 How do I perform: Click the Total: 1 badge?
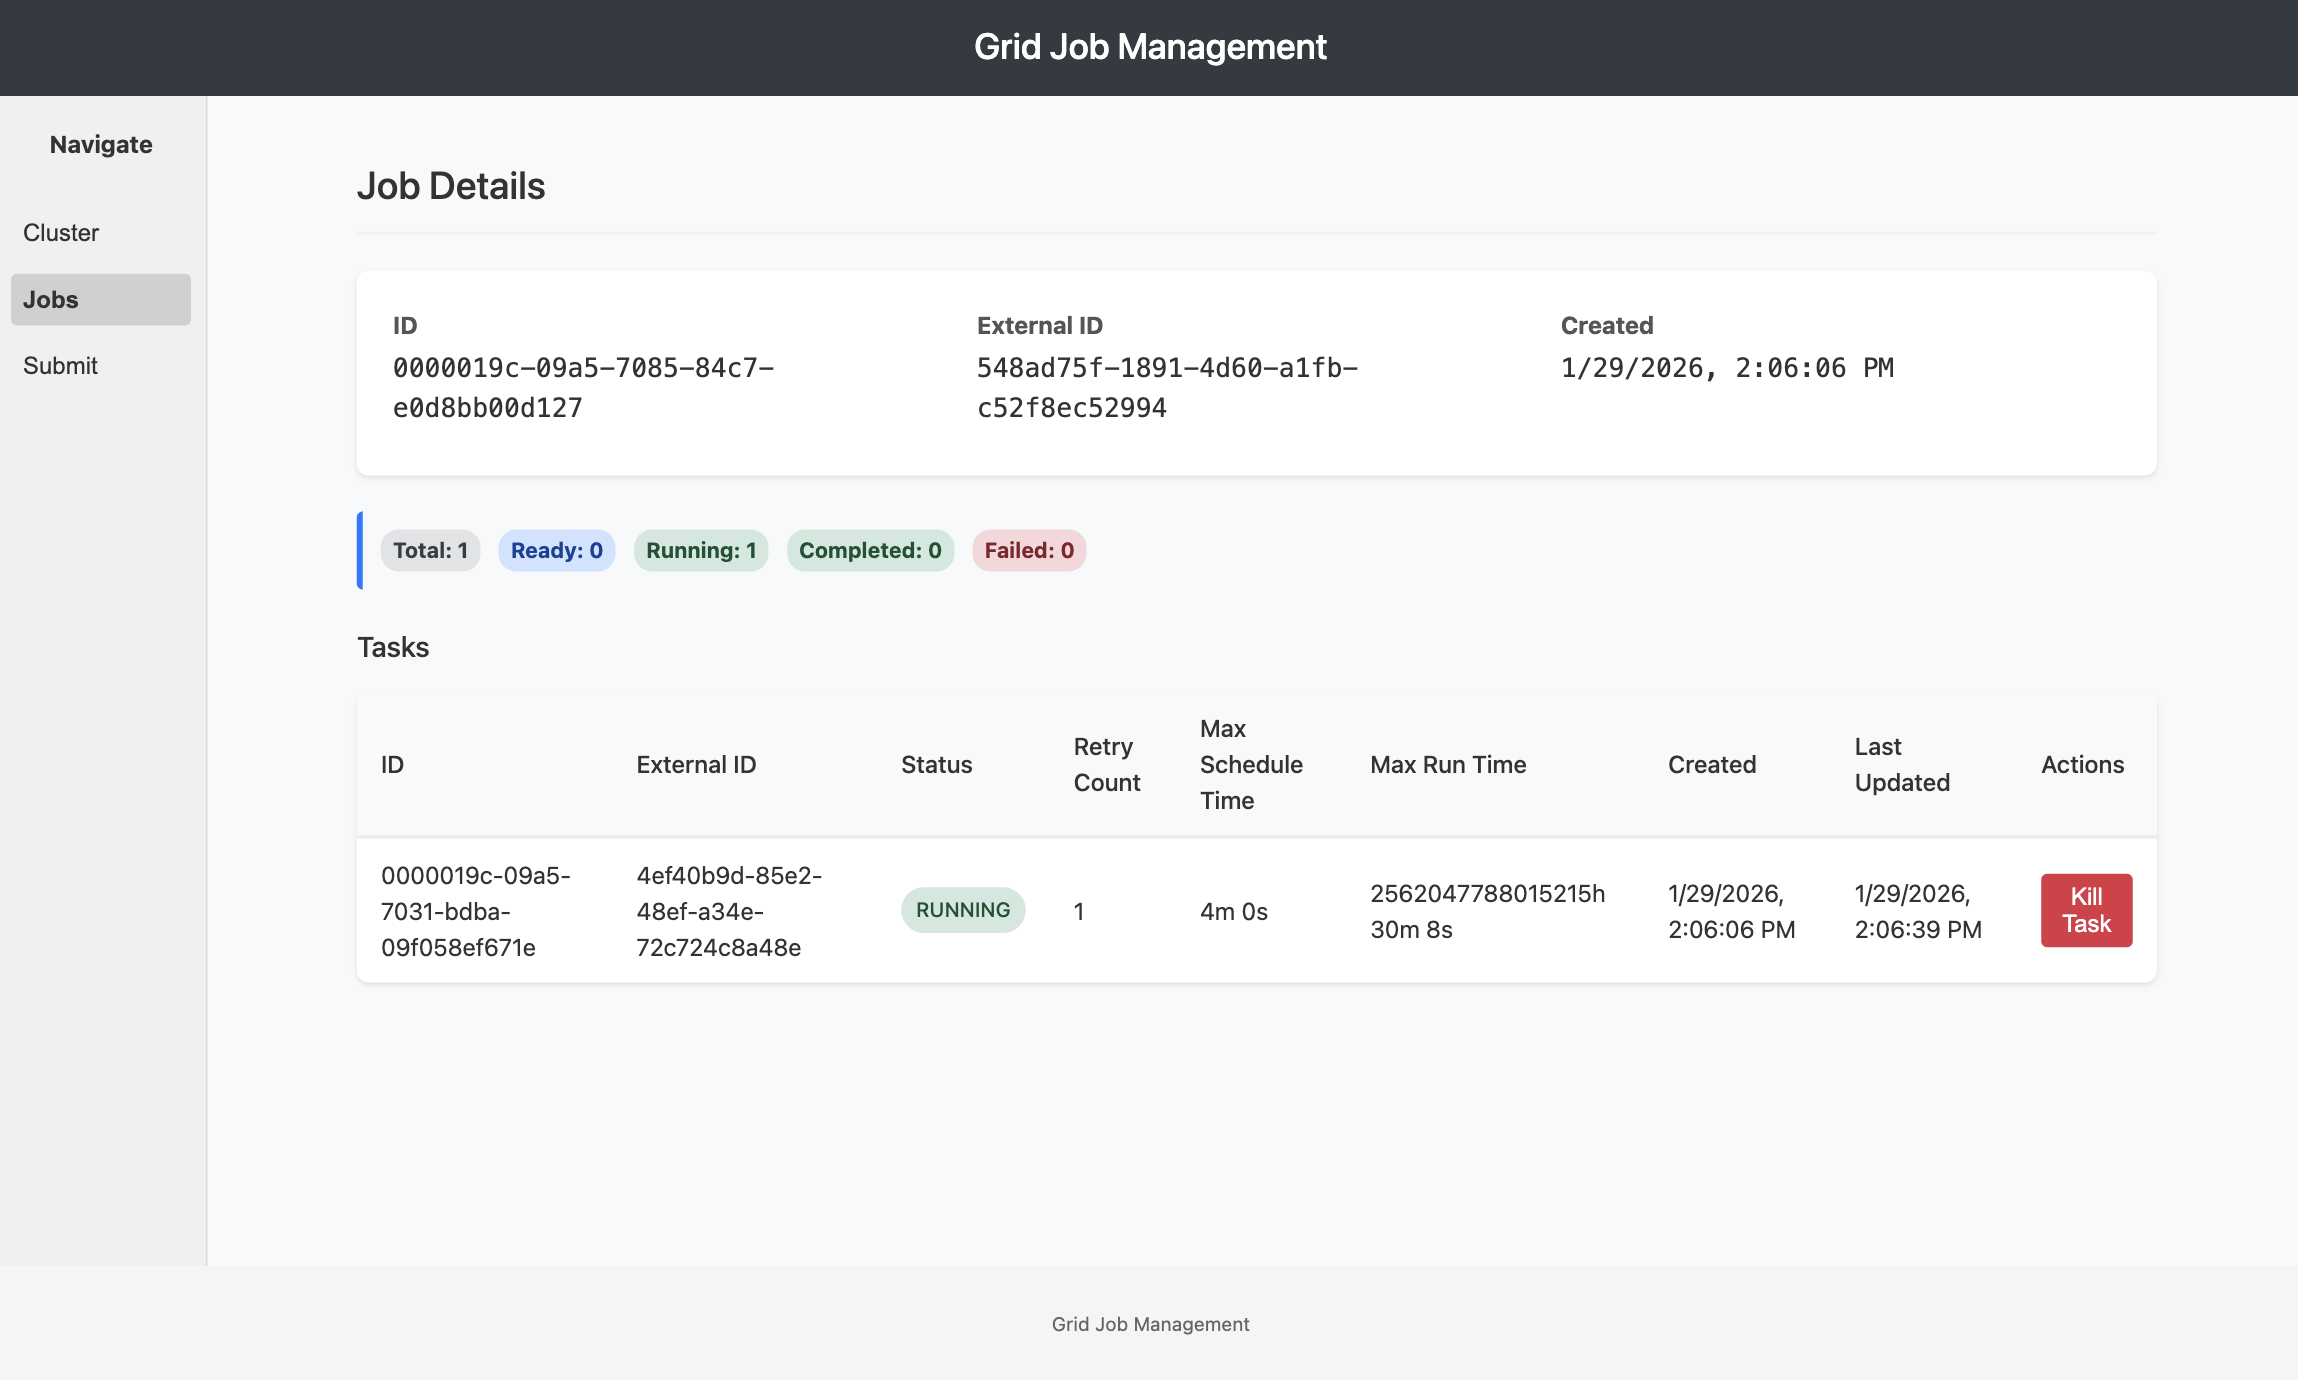click(430, 551)
